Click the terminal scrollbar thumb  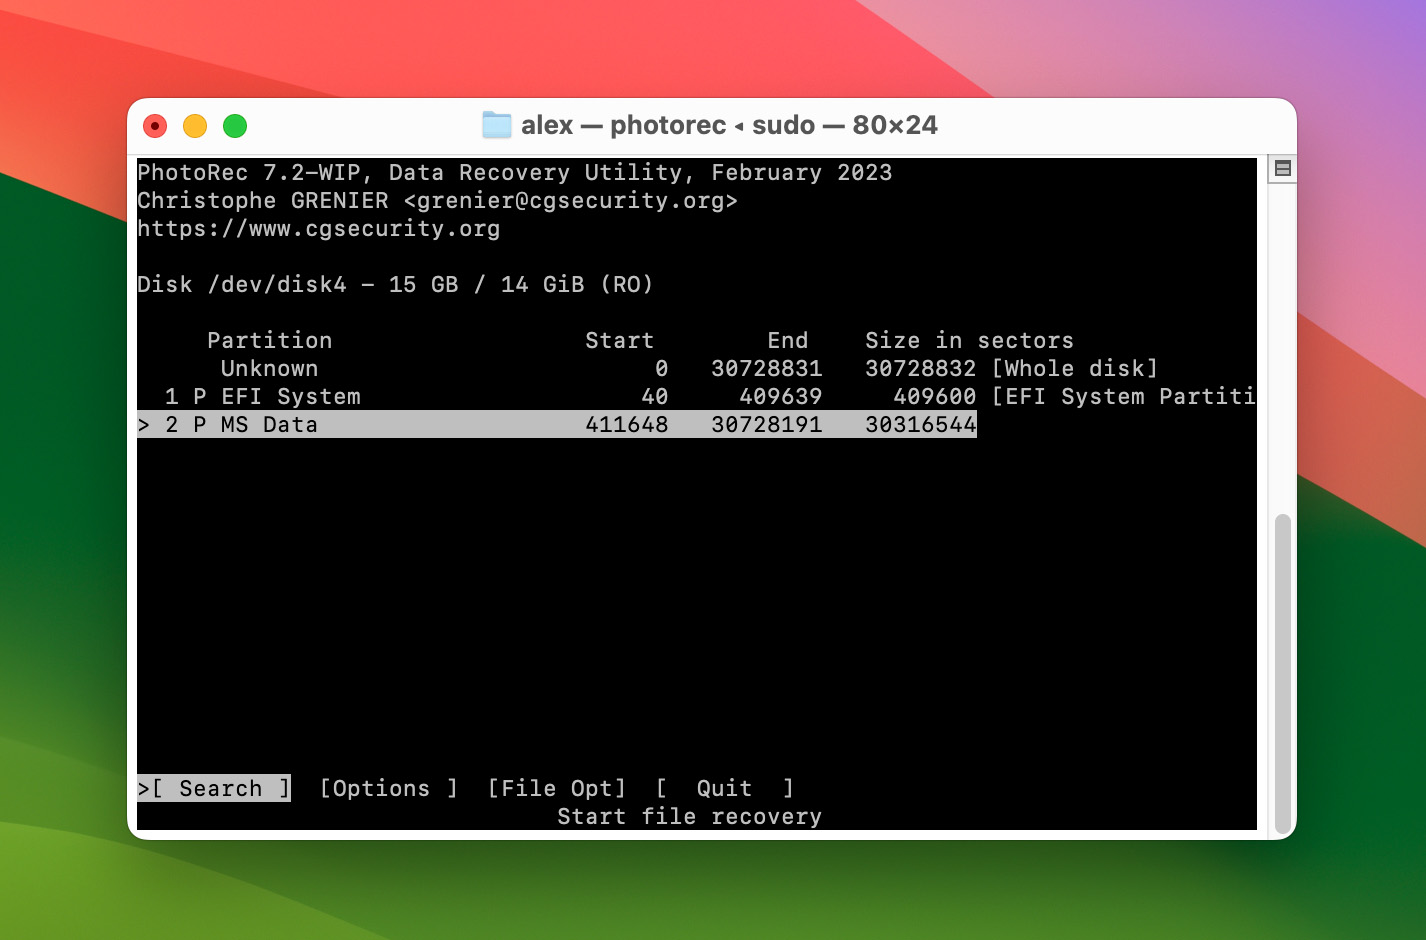click(1282, 674)
